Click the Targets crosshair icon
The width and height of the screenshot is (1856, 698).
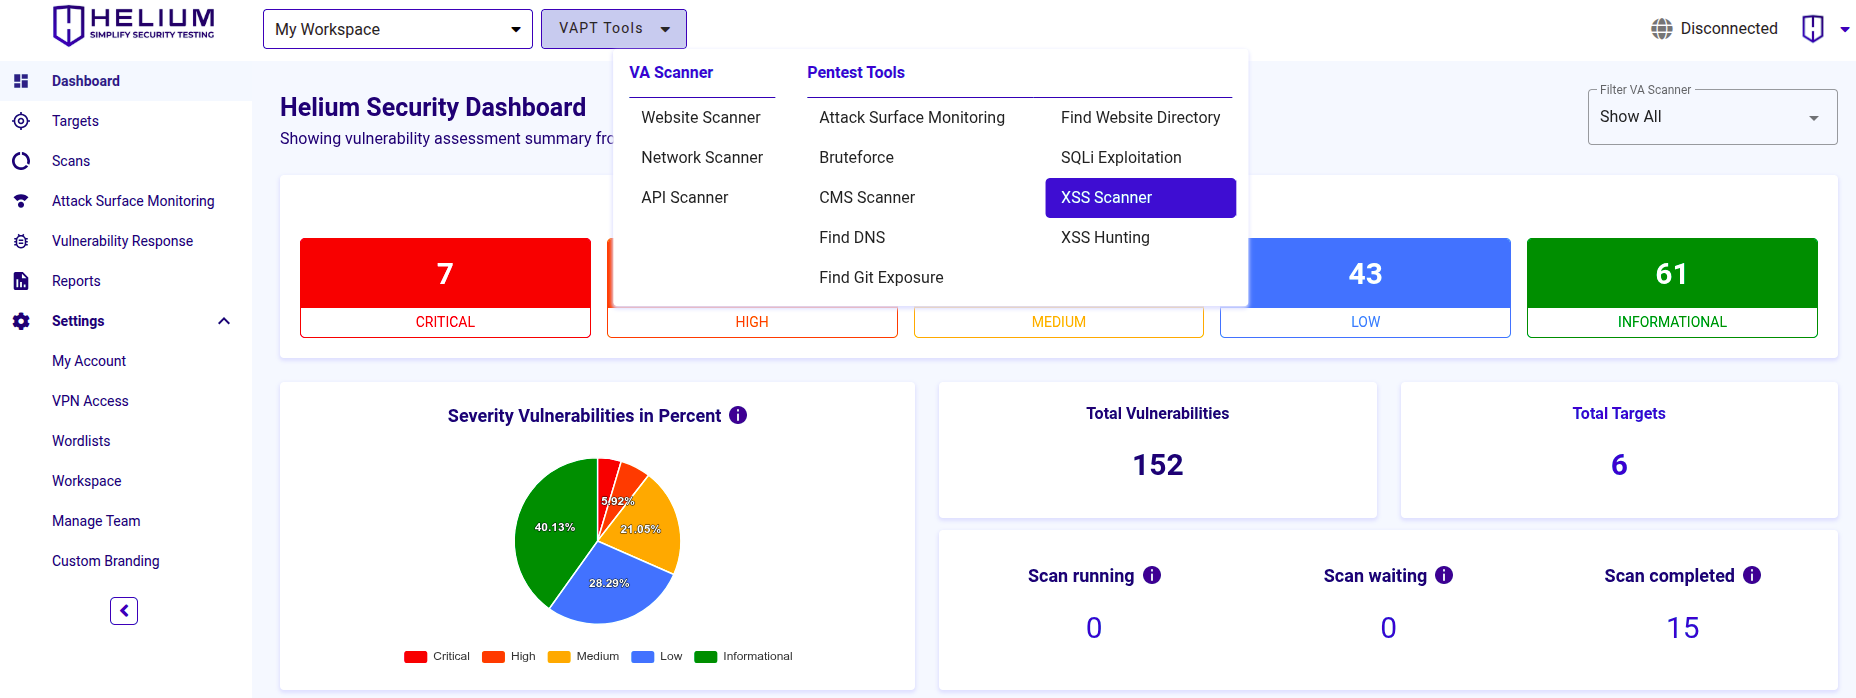click(21, 121)
